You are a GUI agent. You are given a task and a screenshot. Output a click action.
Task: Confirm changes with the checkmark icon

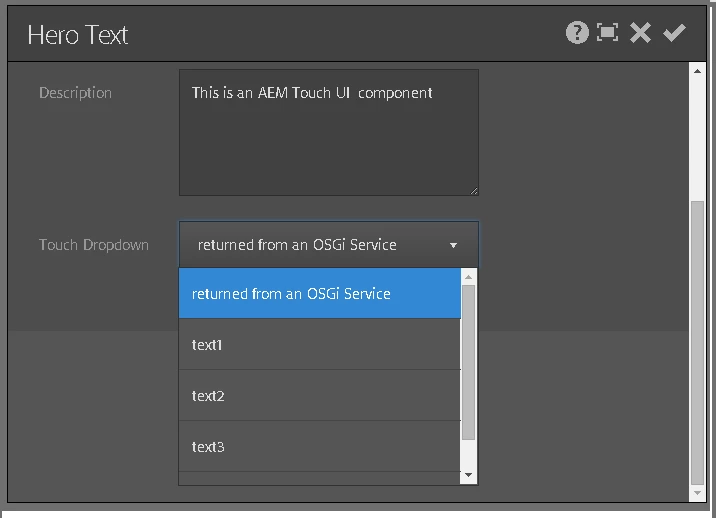[x=674, y=33]
